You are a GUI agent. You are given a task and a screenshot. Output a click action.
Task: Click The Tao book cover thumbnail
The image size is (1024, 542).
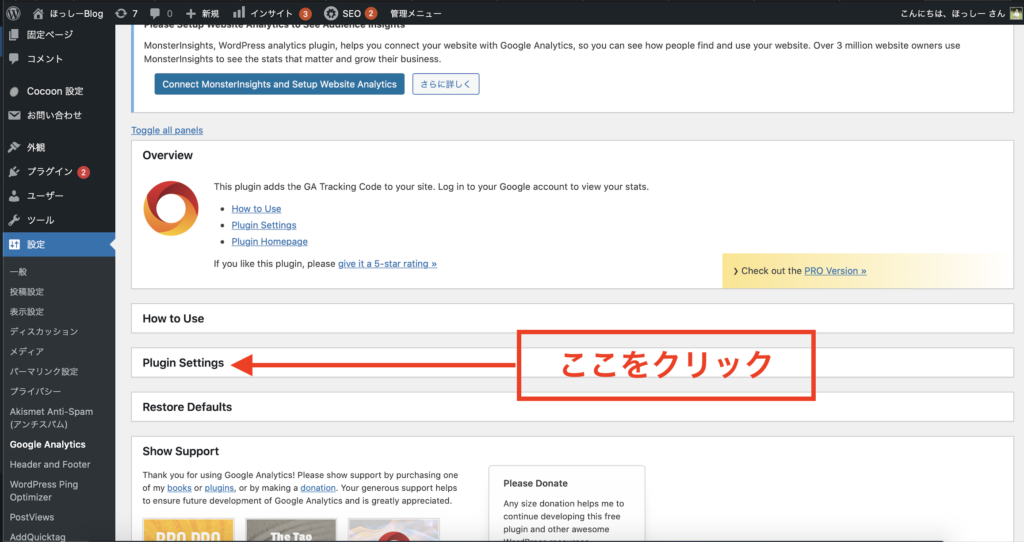(x=291, y=530)
